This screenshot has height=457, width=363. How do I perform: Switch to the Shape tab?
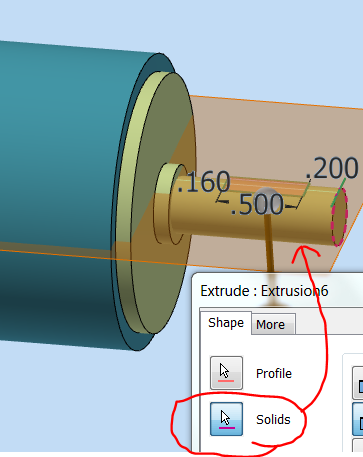coord(226,323)
